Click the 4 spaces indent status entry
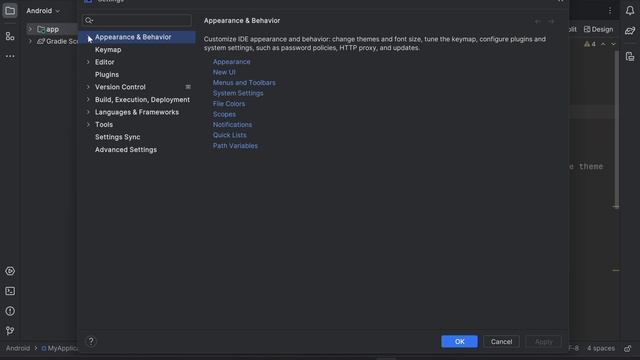640x360 pixels. click(601, 348)
